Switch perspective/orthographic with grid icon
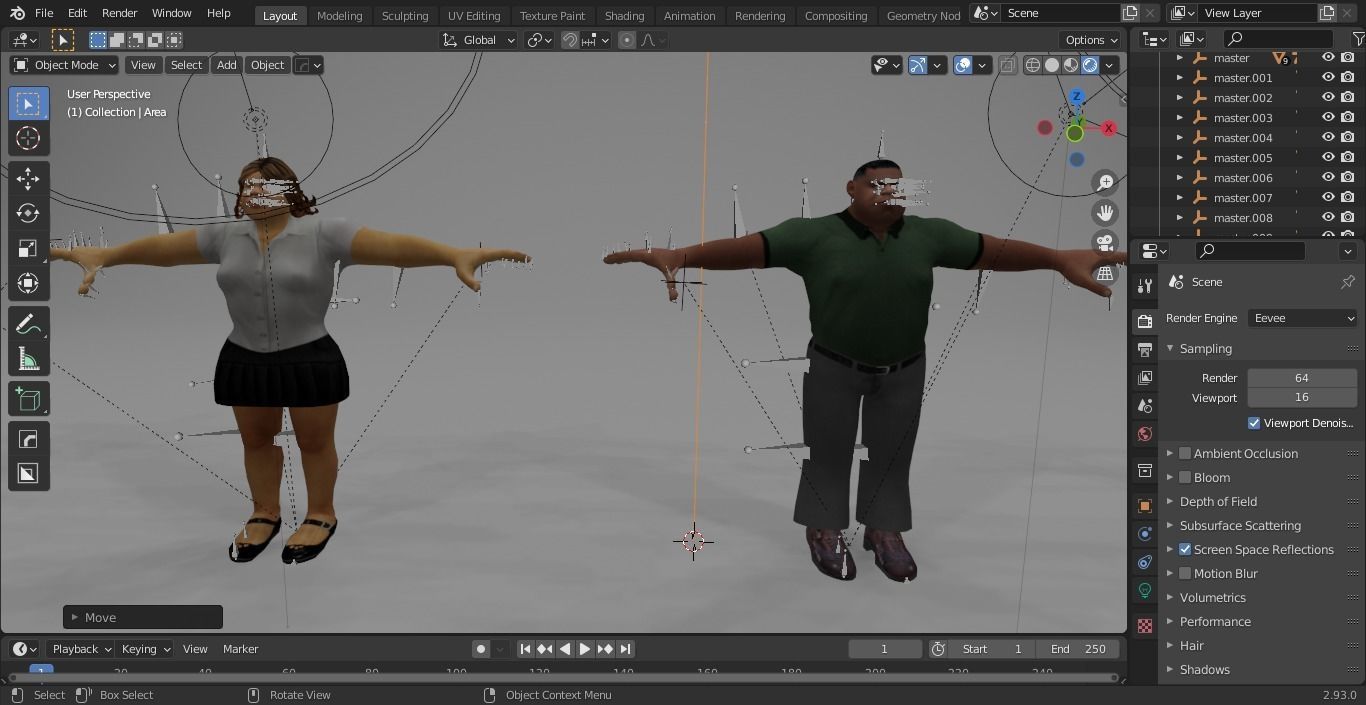 coord(1105,273)
